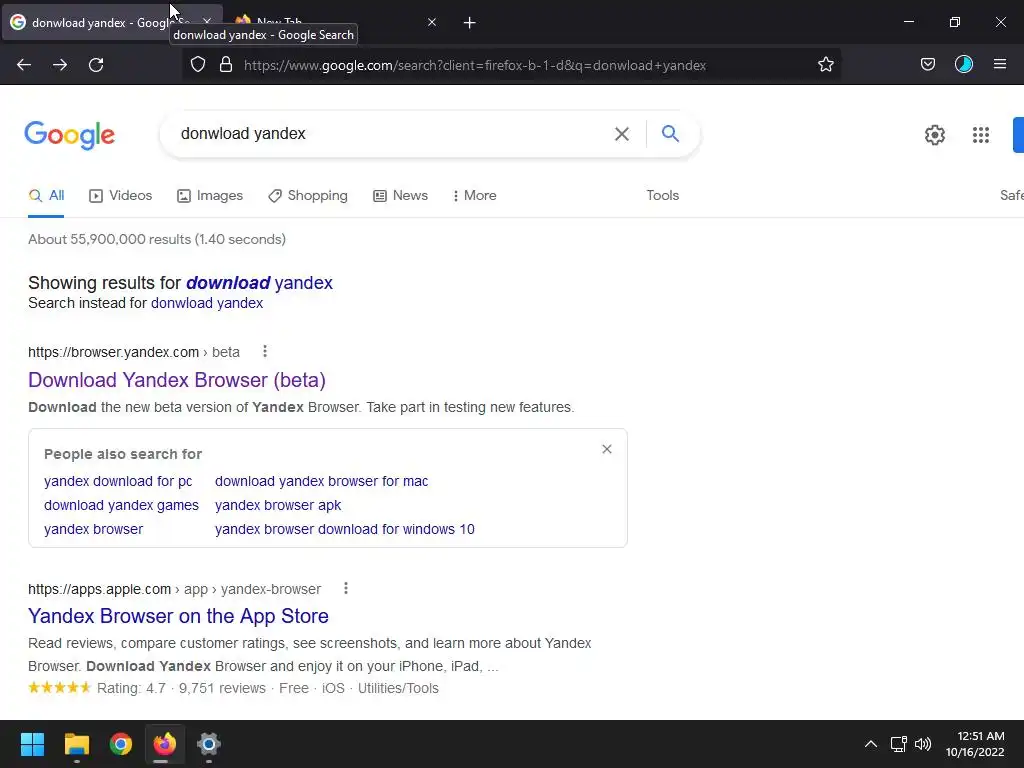Open volume control tray icon

pyautogui.click(x=923, y=744)
